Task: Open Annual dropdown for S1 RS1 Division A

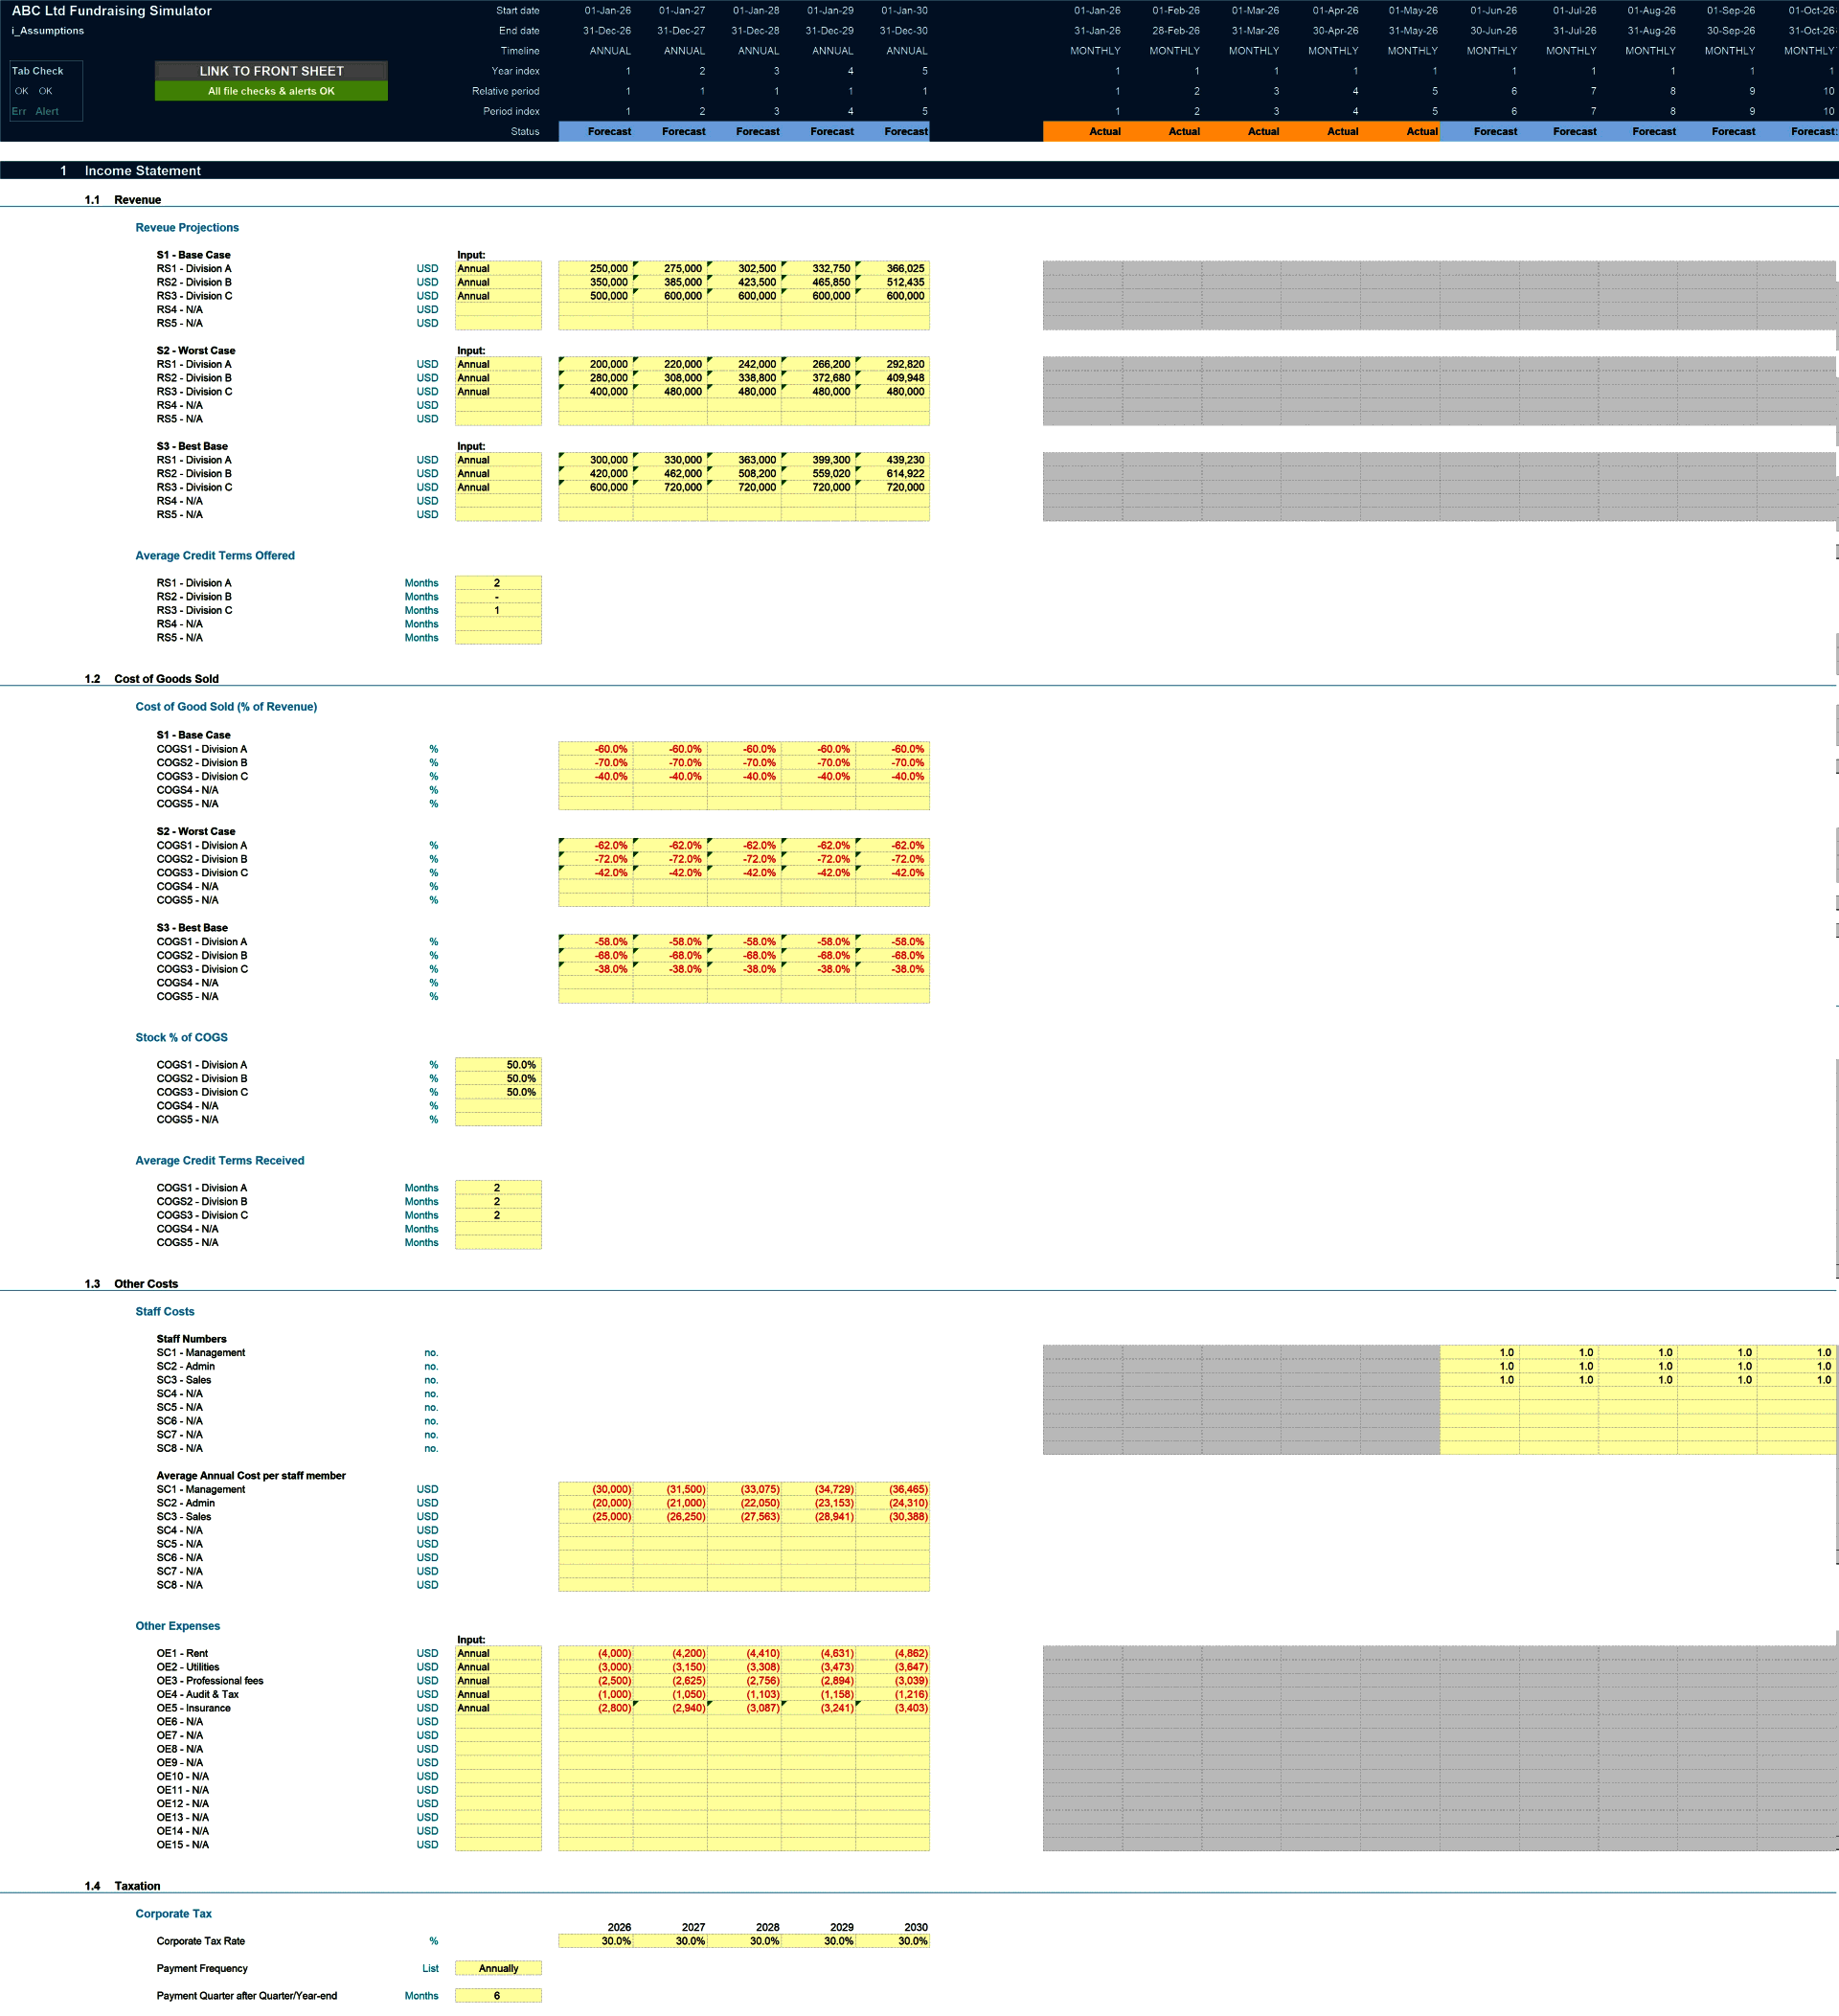Action: tap(498, 268)
